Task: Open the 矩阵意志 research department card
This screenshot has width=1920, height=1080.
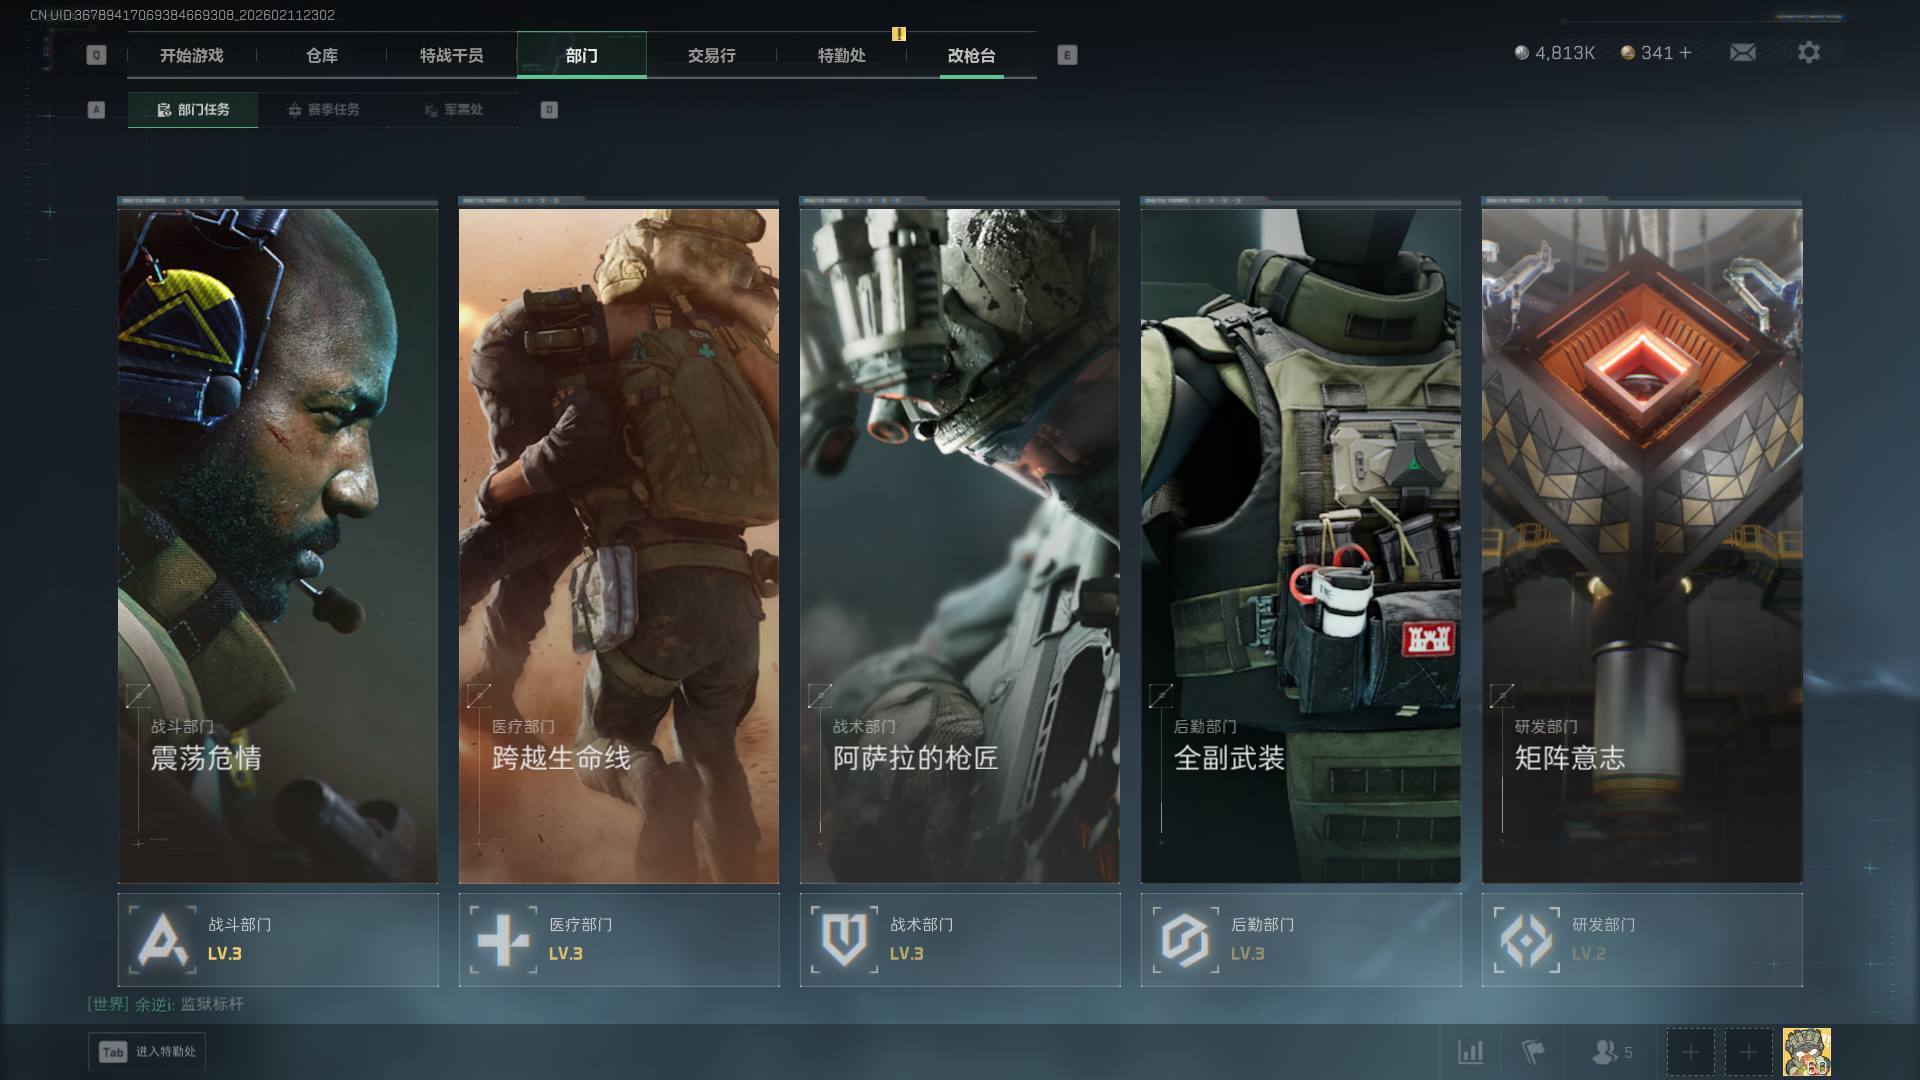Action: tap(1641, 545)
